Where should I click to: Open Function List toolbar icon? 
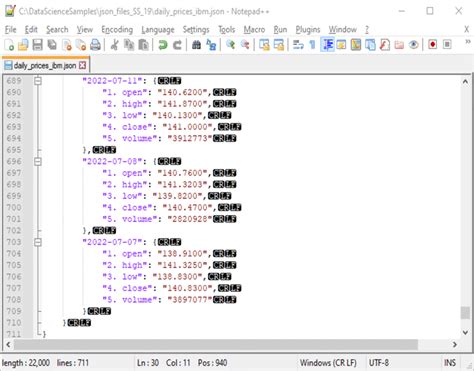[x=385, y=45]
